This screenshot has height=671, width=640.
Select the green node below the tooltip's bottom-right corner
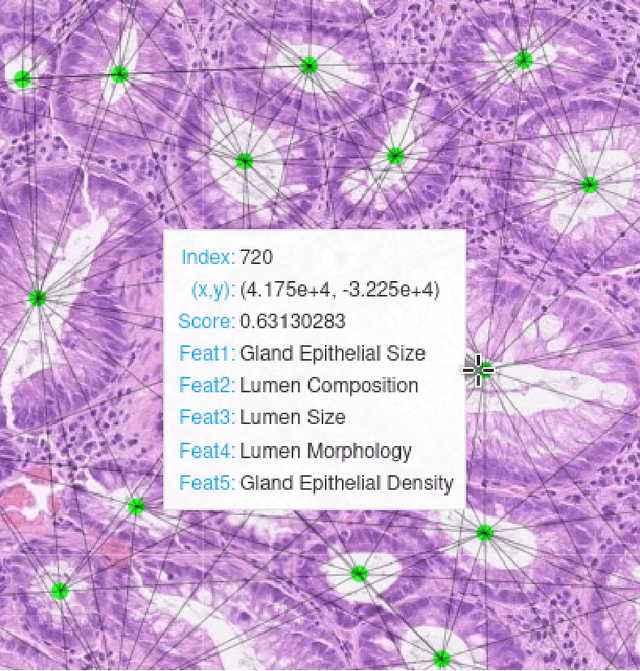tap(485, 532)
